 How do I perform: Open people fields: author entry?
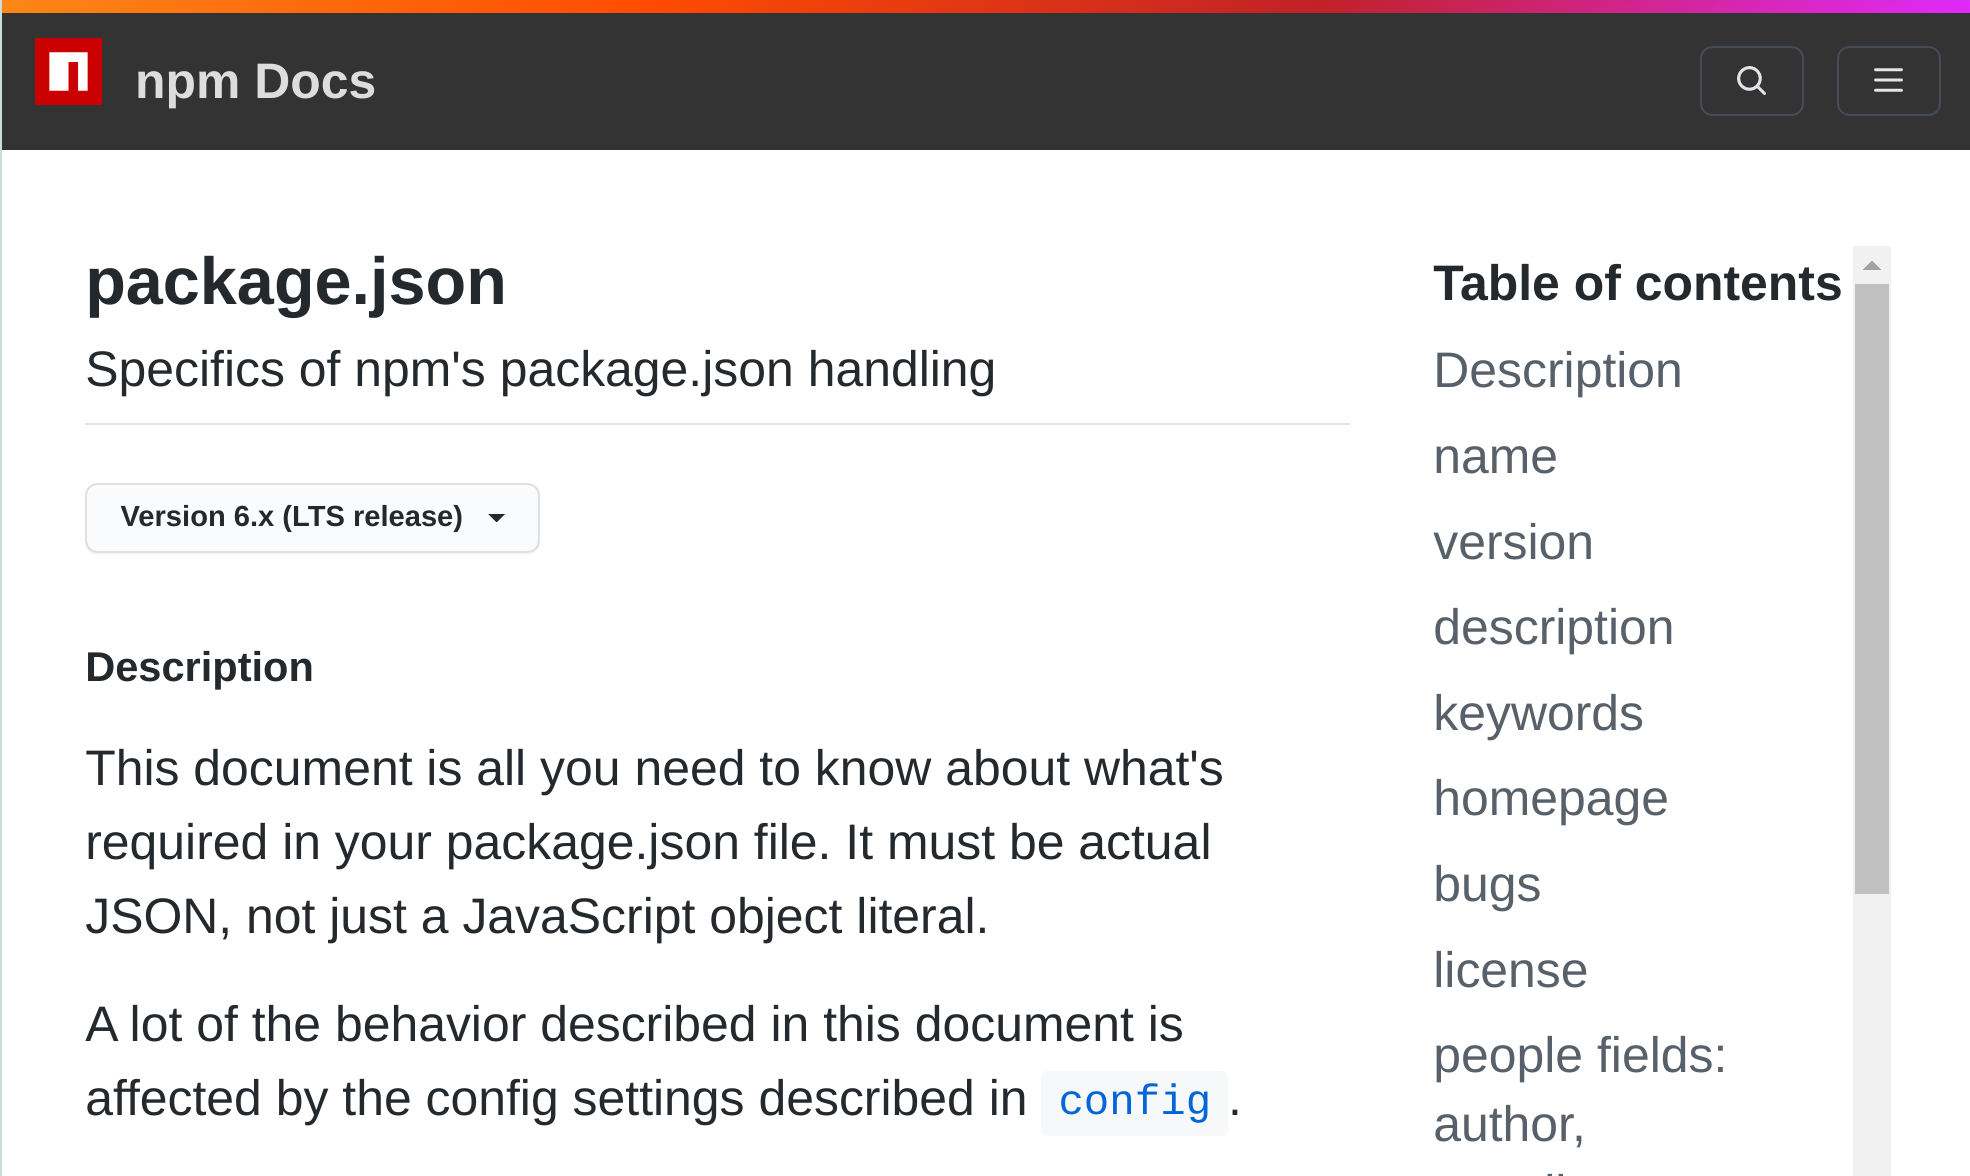1579,1057
